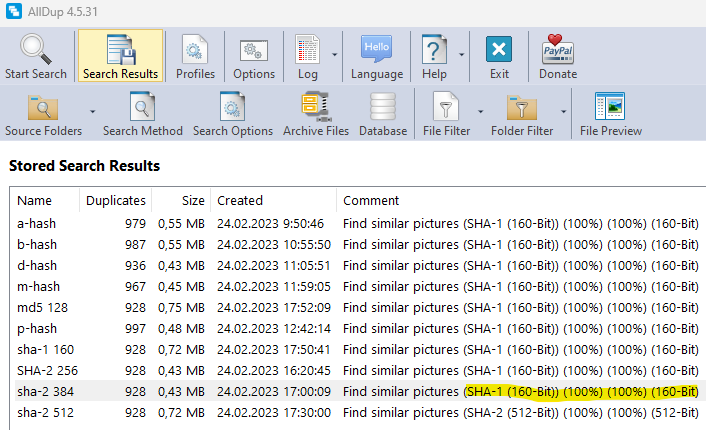The width and height of the screenshot is (706, 430).
Task: Open the Profiles toolbar icon
Action: point(195,49)
